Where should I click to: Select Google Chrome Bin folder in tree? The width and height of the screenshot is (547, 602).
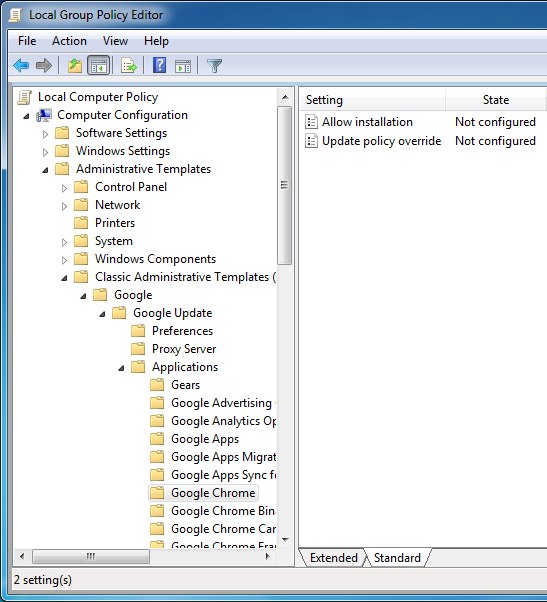223,511
